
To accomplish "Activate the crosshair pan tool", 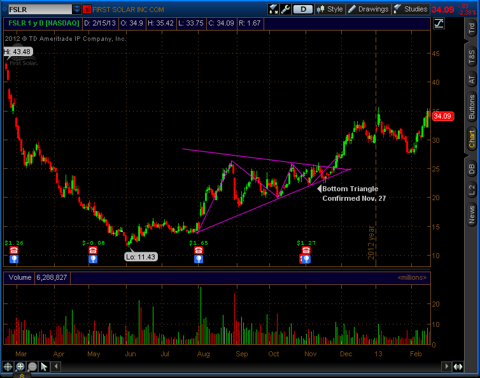I will point(8,367).
